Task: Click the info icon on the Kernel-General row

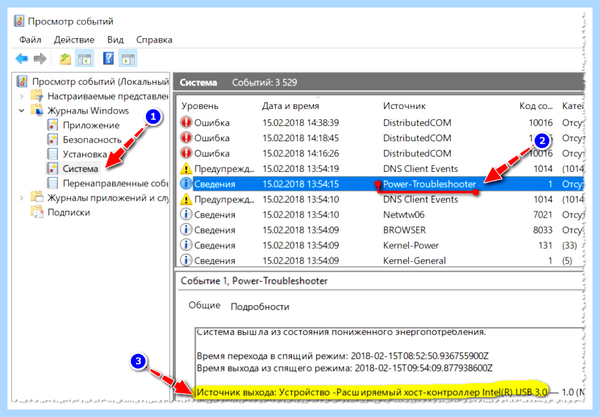Action: tap(186, 260)
